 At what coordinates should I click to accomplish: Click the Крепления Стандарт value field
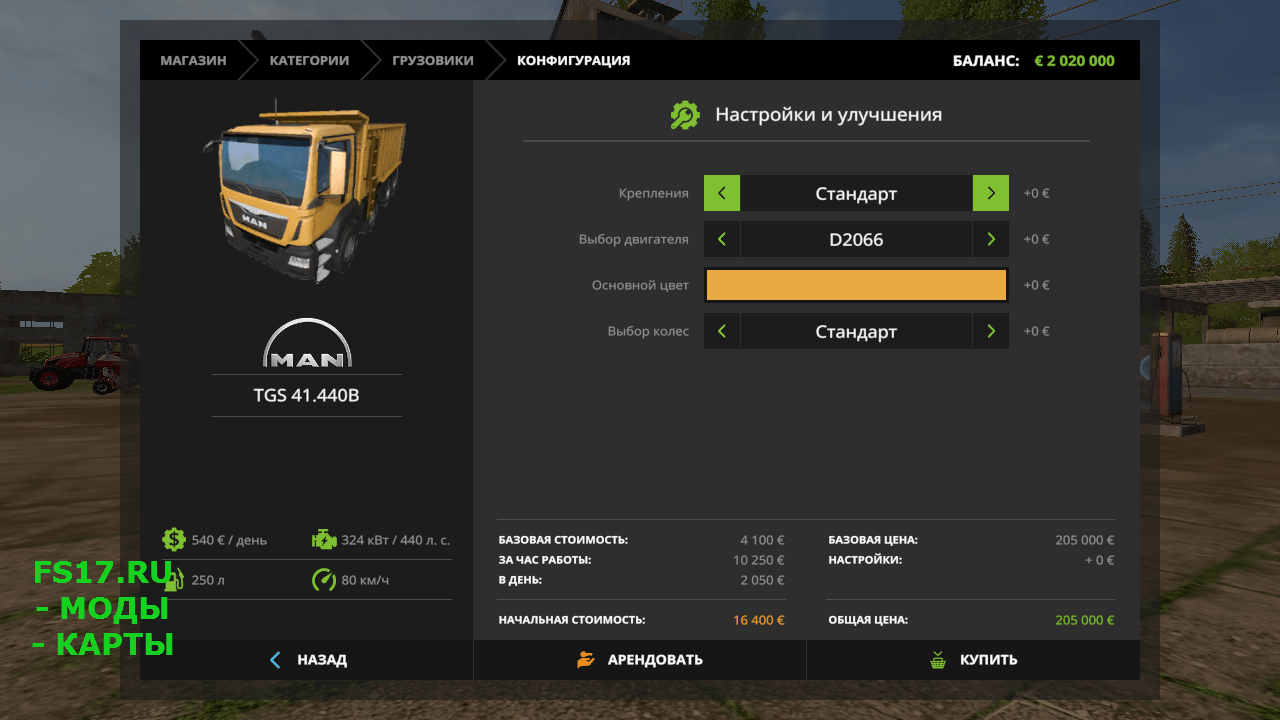(x=856, y=193)
